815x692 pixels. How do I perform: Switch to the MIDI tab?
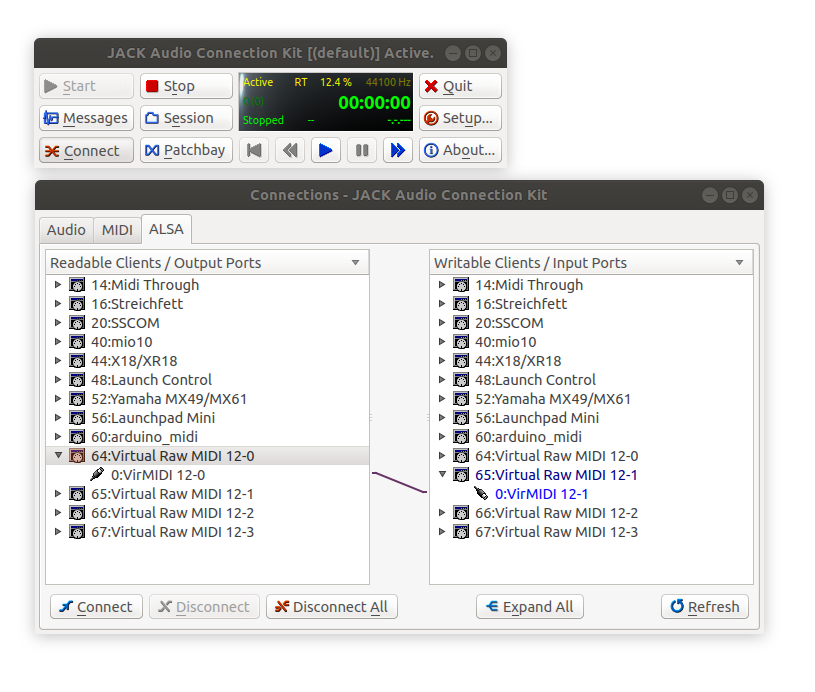click(117, 230)
